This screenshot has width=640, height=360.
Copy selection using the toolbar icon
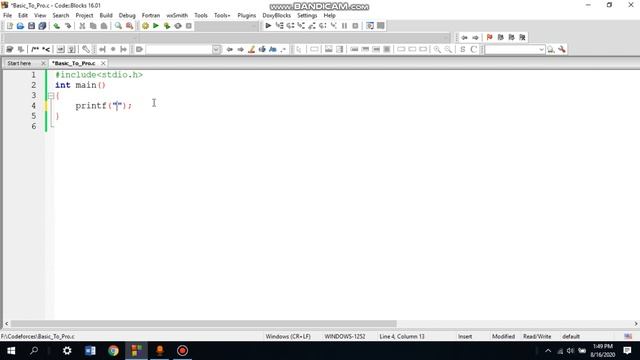pos(93,26)
